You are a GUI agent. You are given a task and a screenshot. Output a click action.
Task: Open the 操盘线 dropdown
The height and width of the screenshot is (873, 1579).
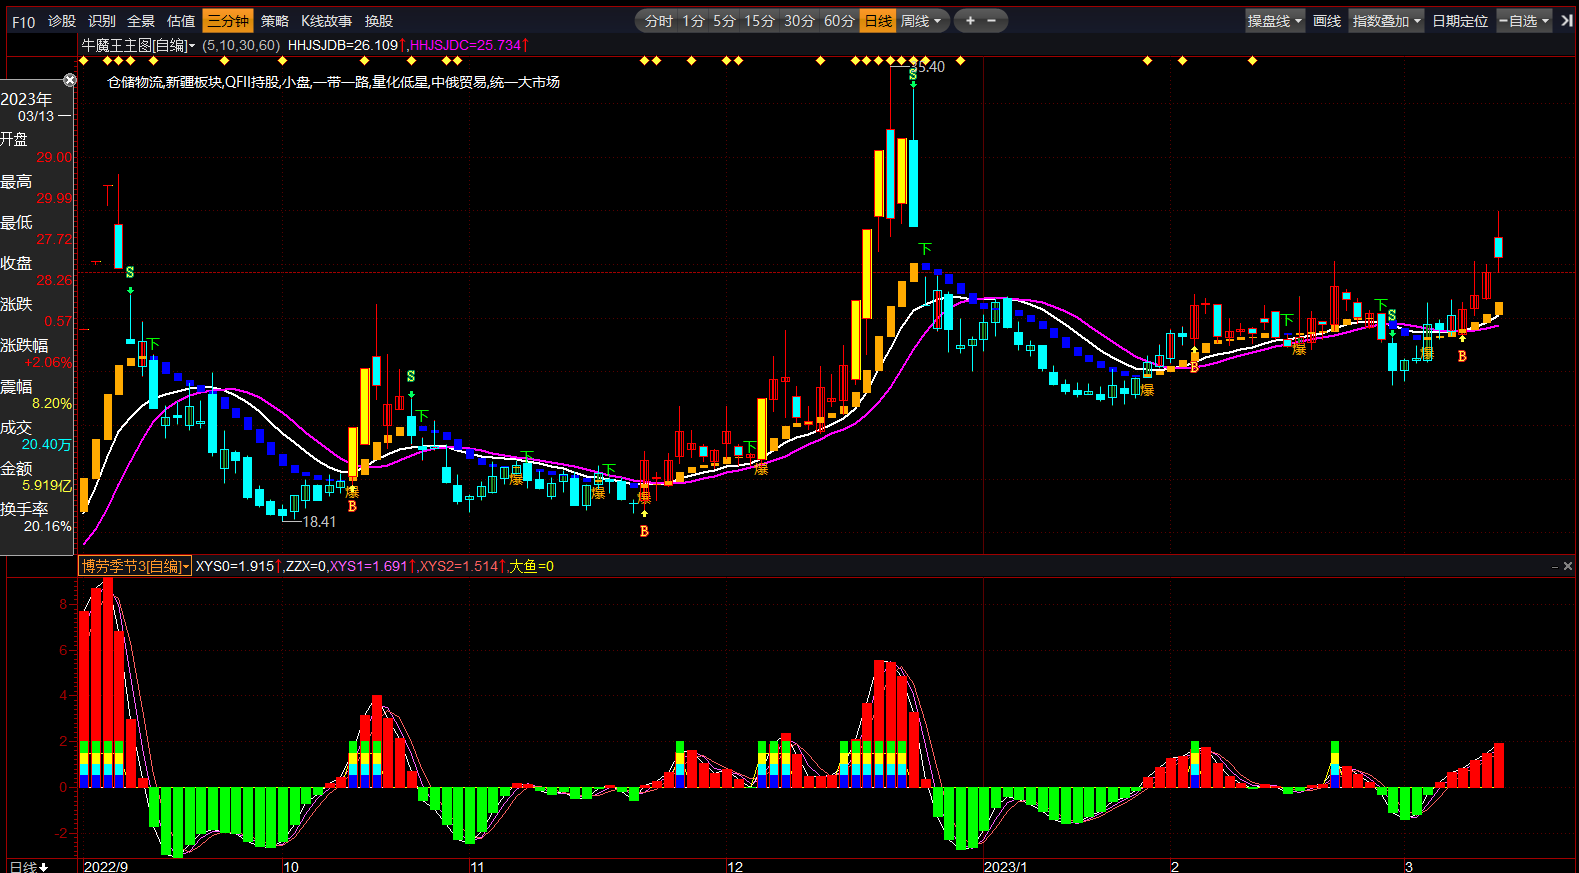pyautogui.click(x=1275, y=21)
